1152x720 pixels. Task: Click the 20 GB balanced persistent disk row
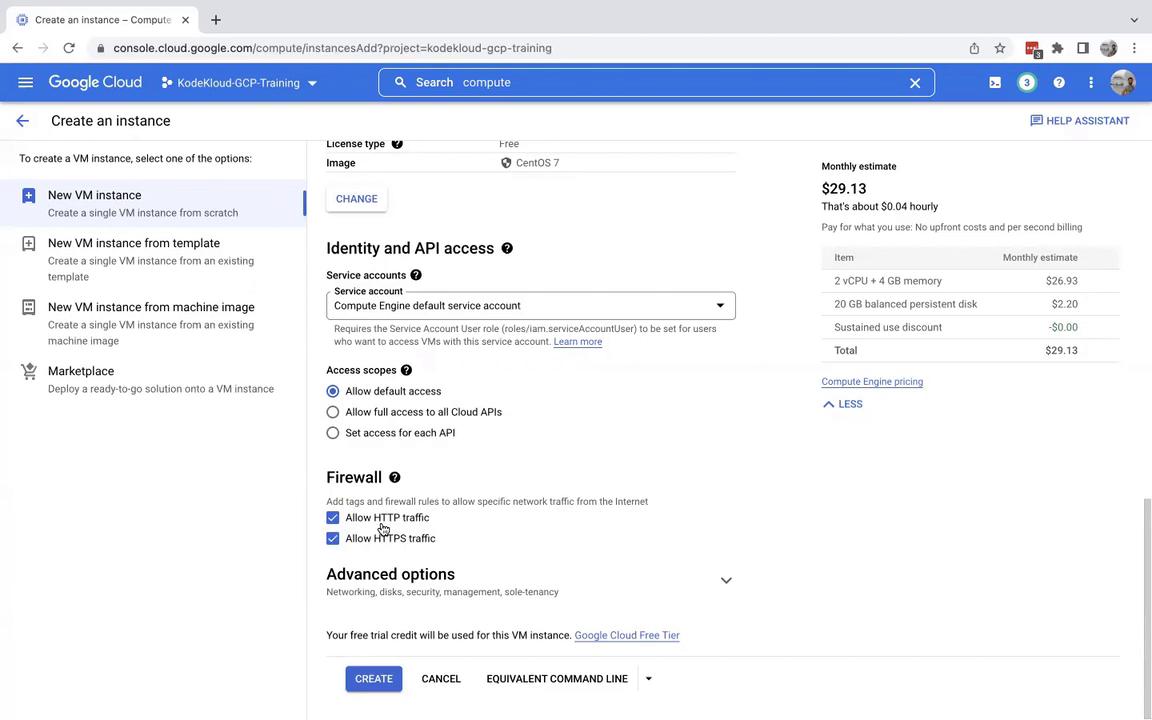click(970, 304)
